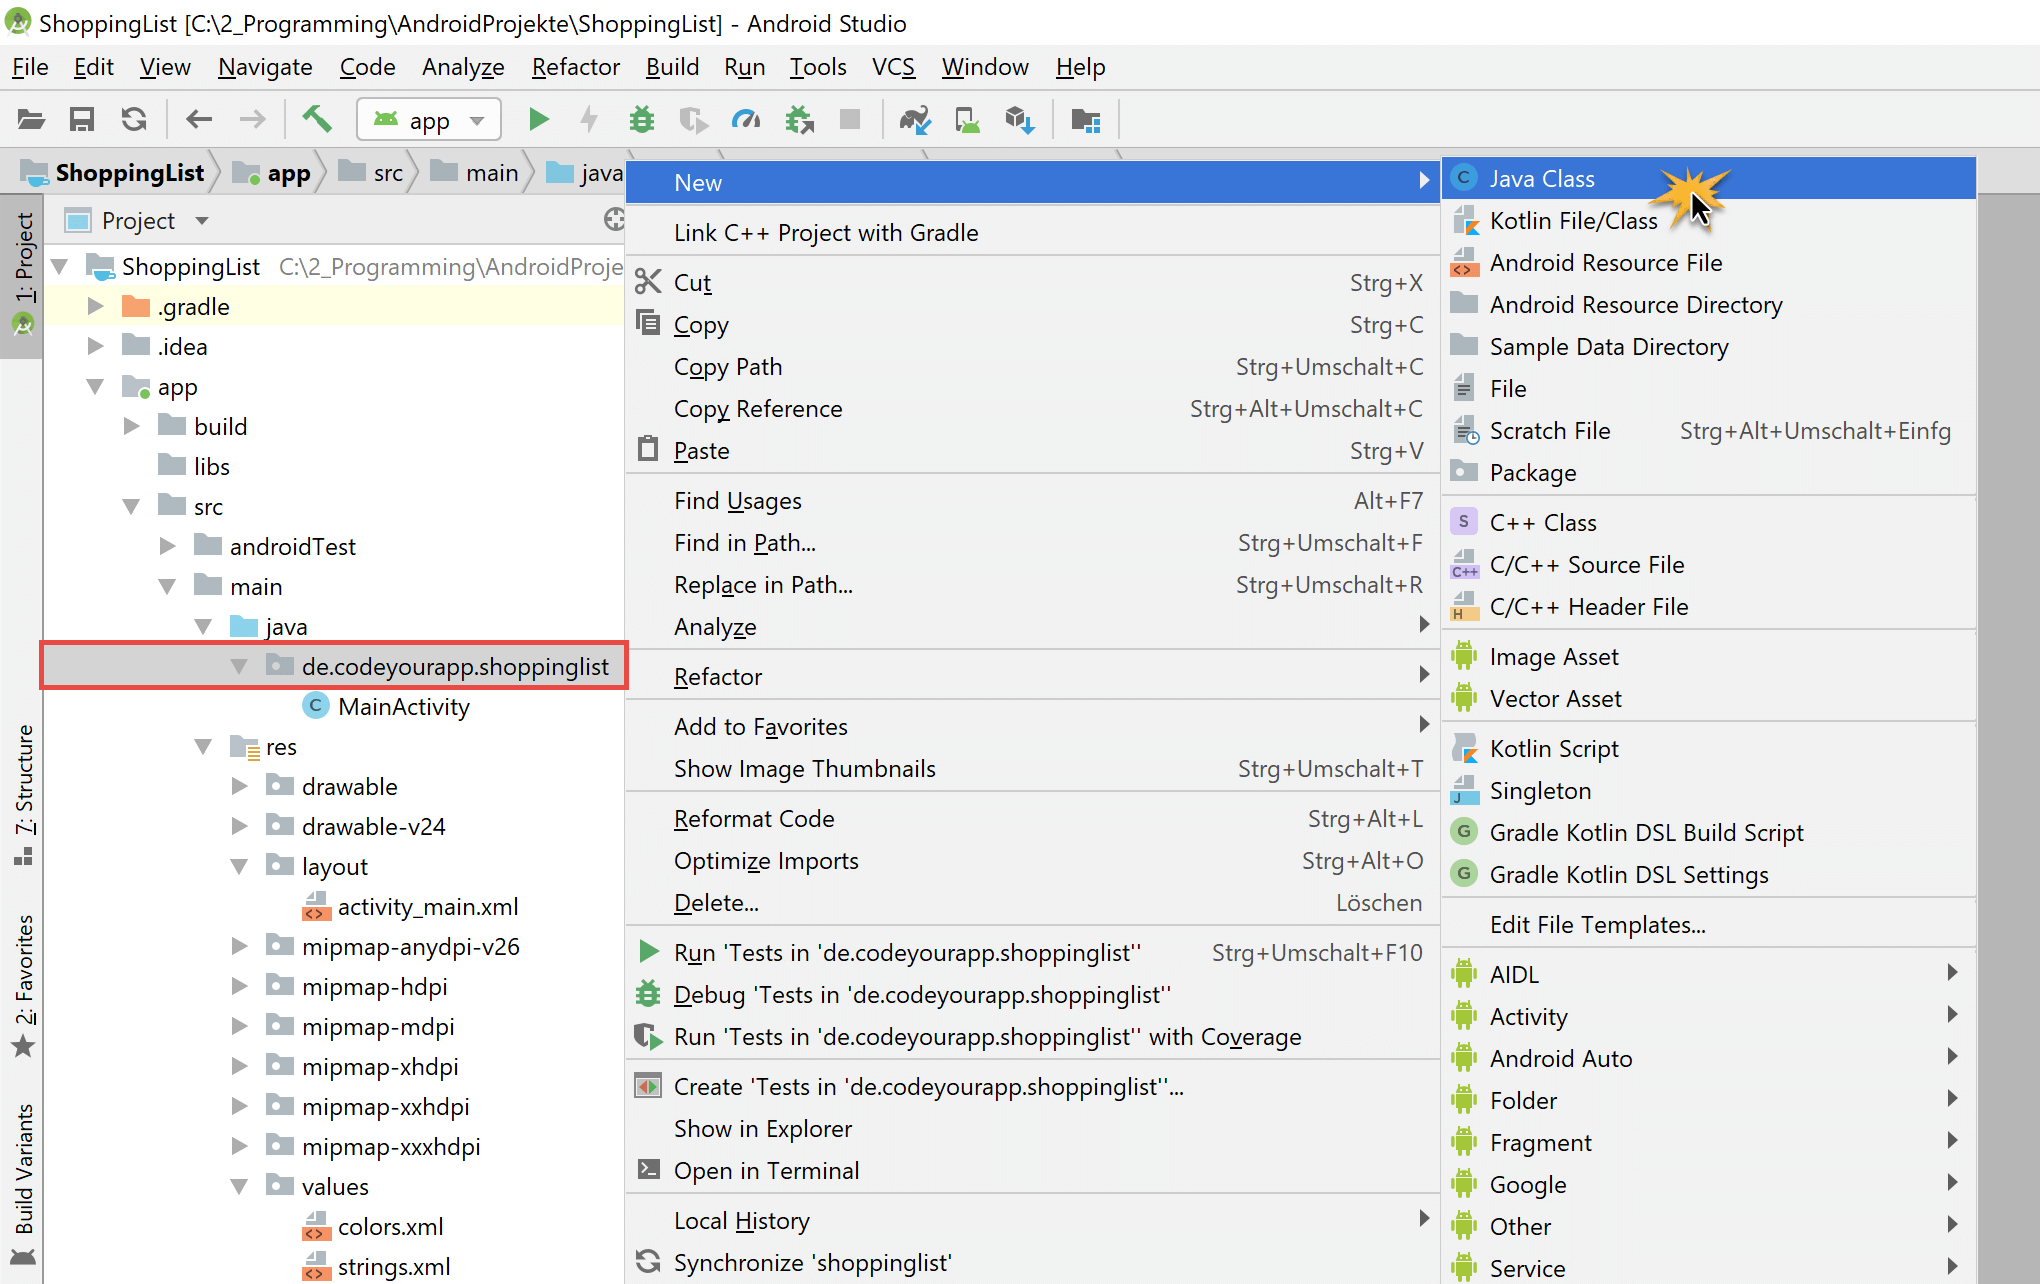Select colors.xml in project tree
Screen dimensions: 2040x1284
(373, 1227)
